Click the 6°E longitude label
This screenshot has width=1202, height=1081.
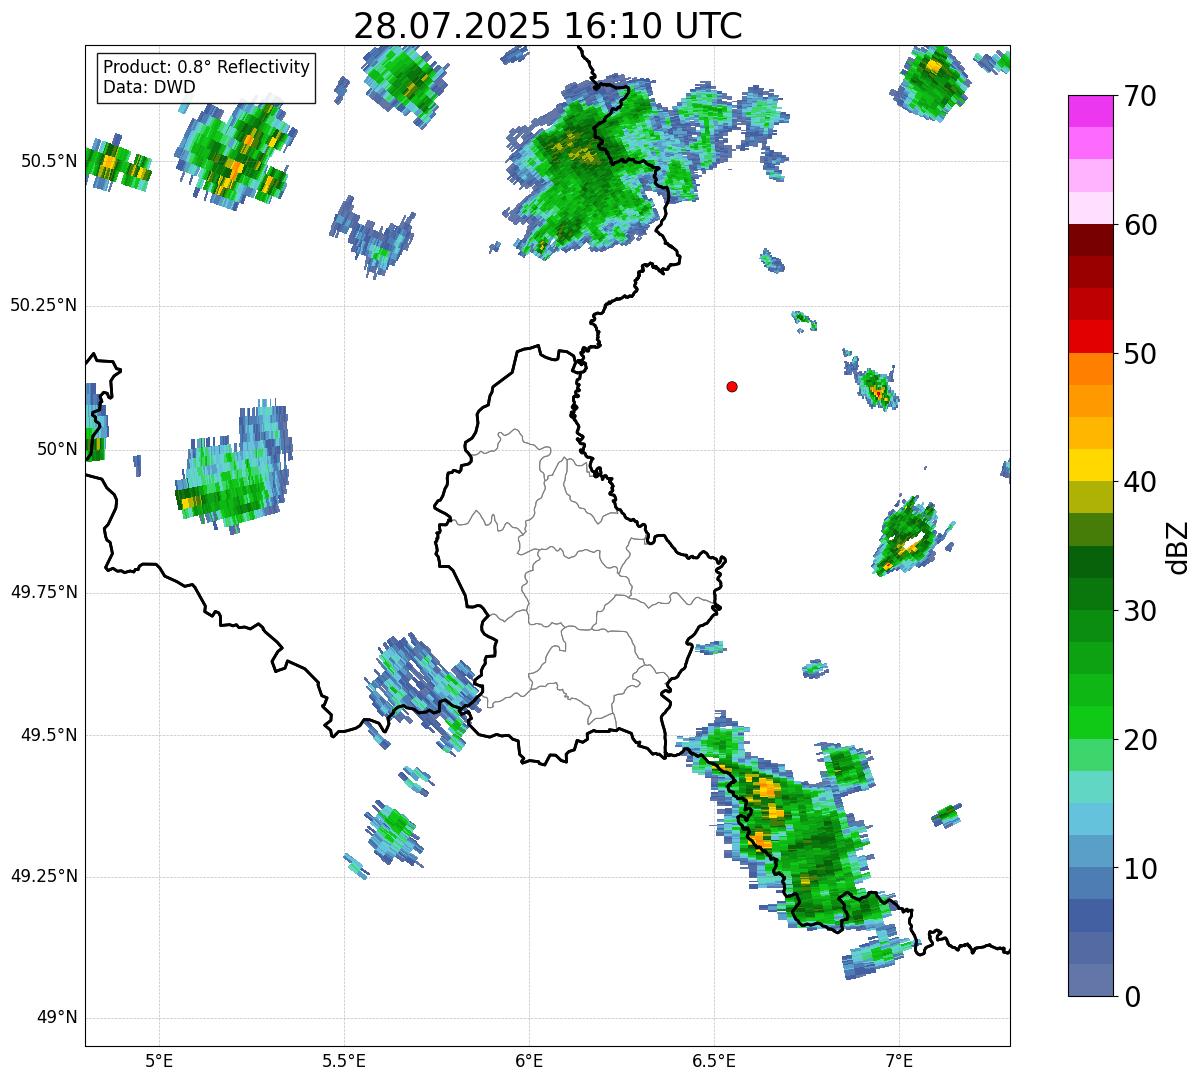[x=529, y=1060]
